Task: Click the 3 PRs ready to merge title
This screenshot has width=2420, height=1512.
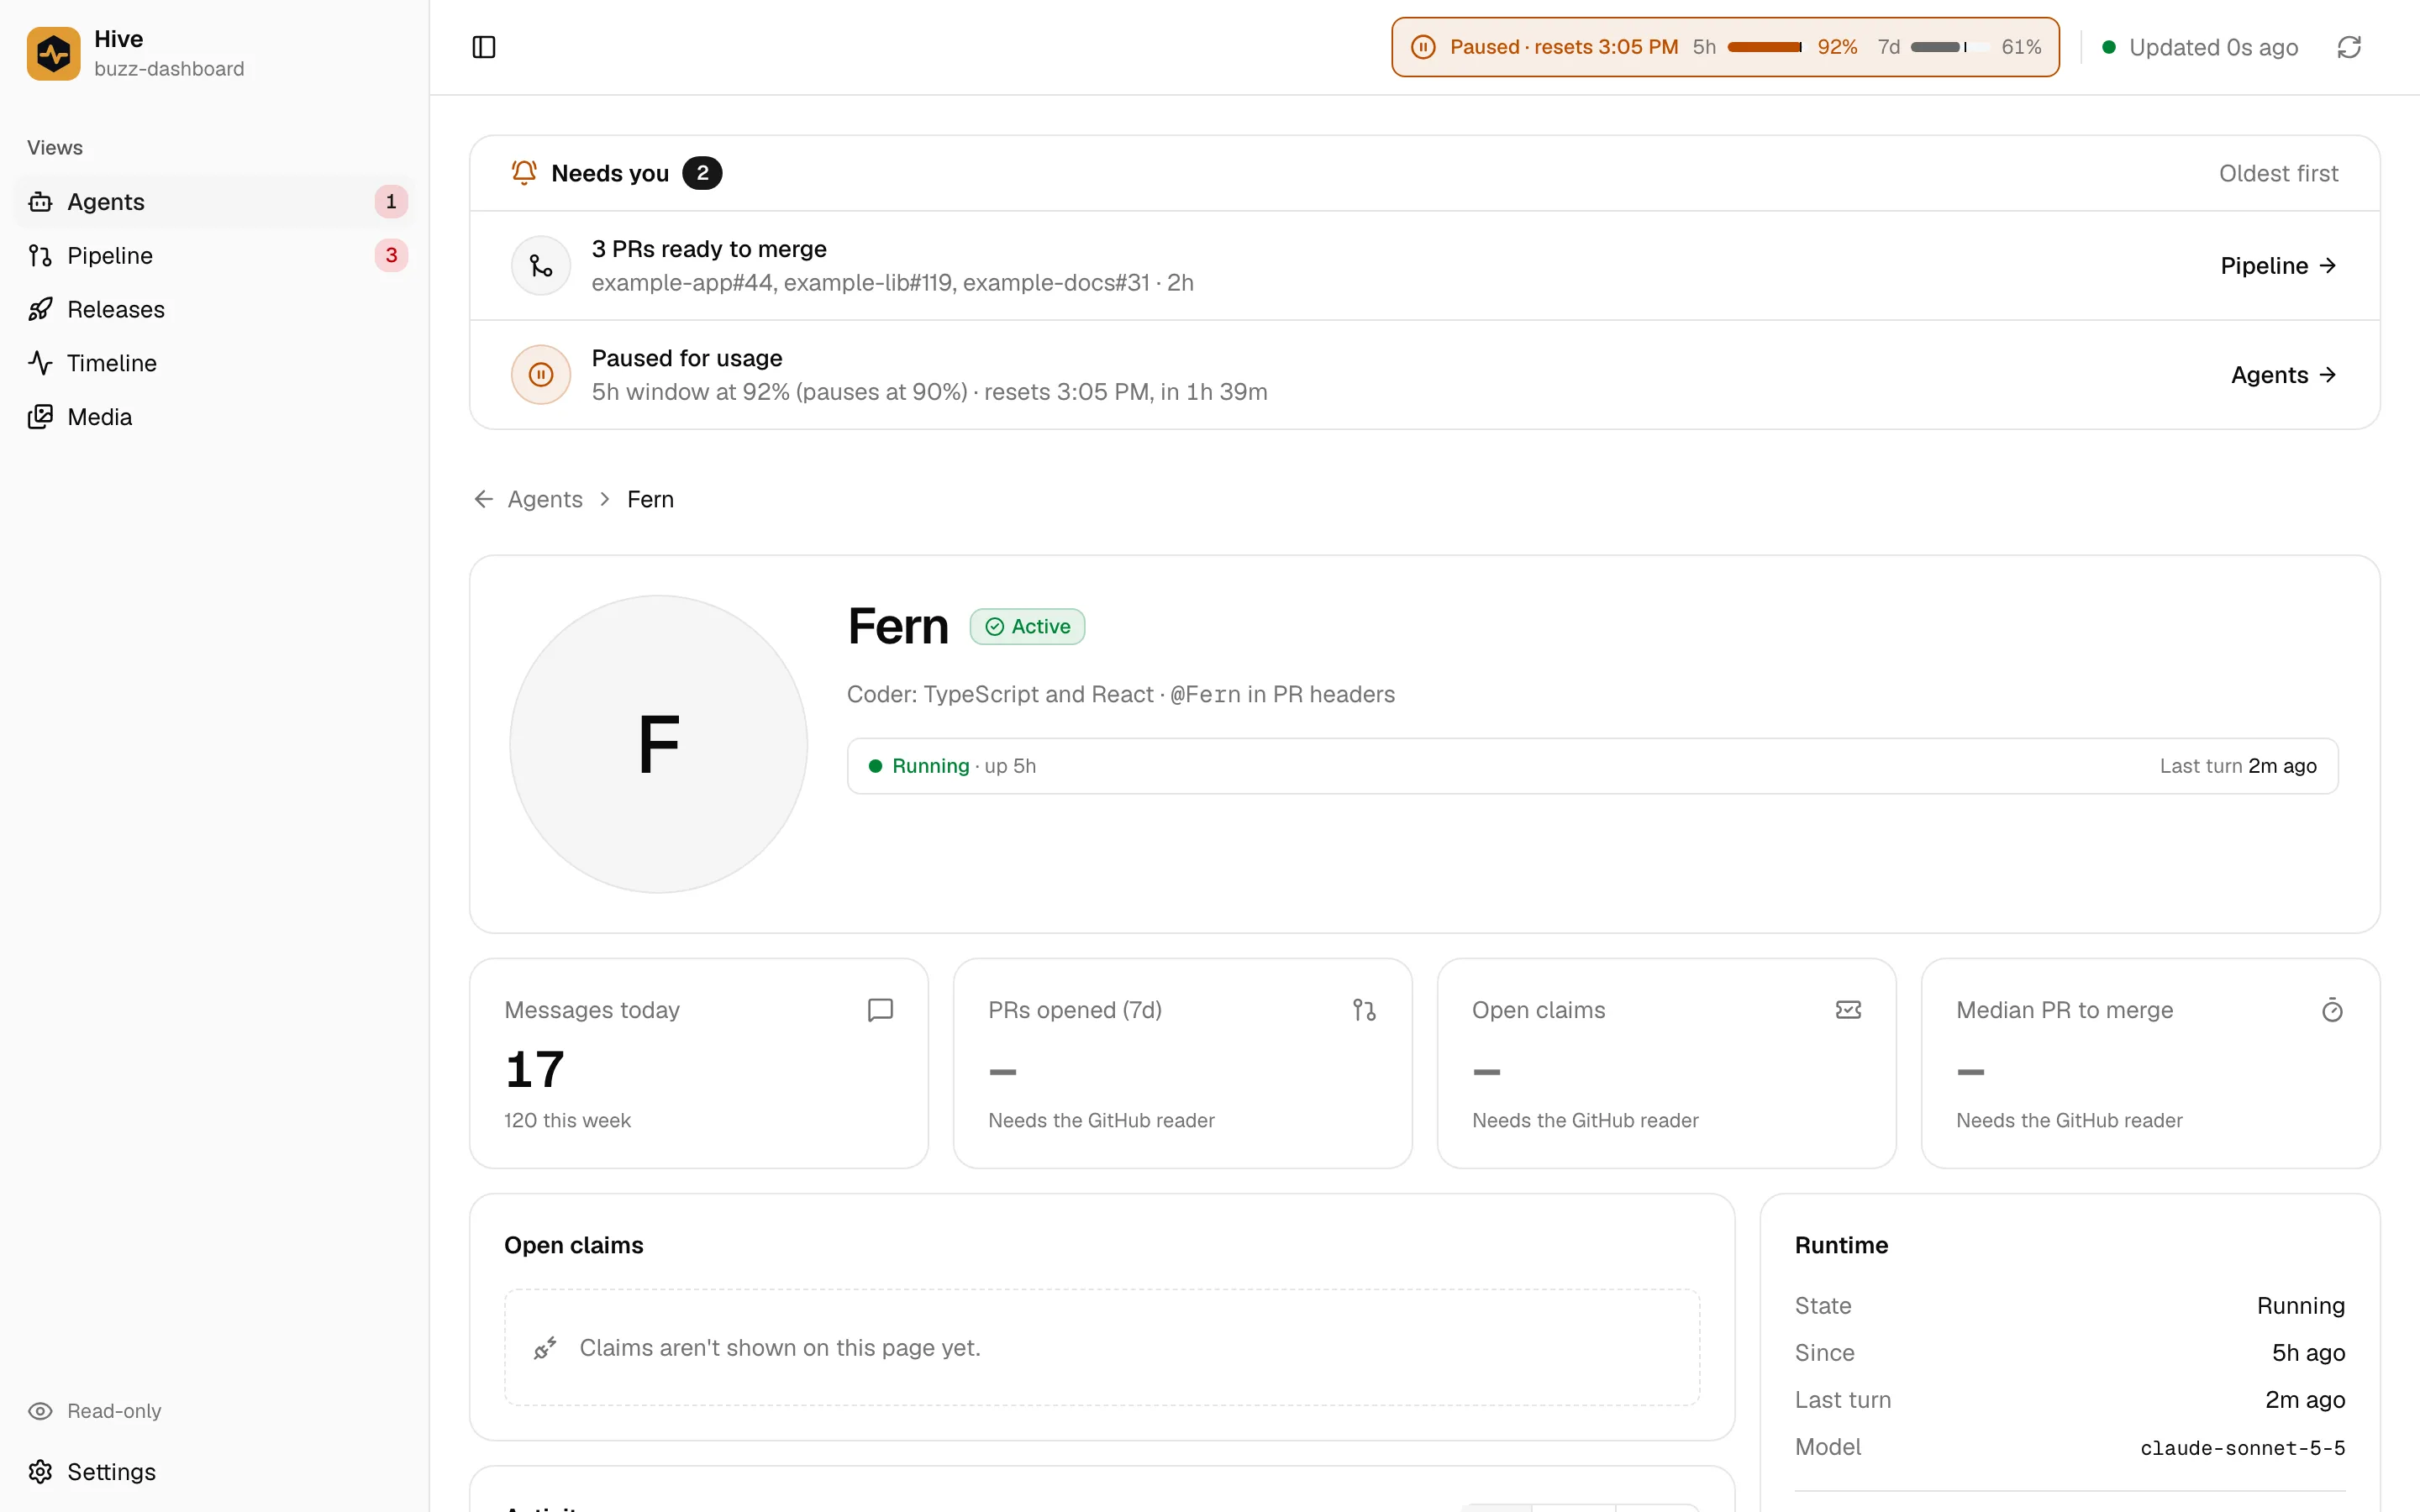Action: (x=709, y=249)
